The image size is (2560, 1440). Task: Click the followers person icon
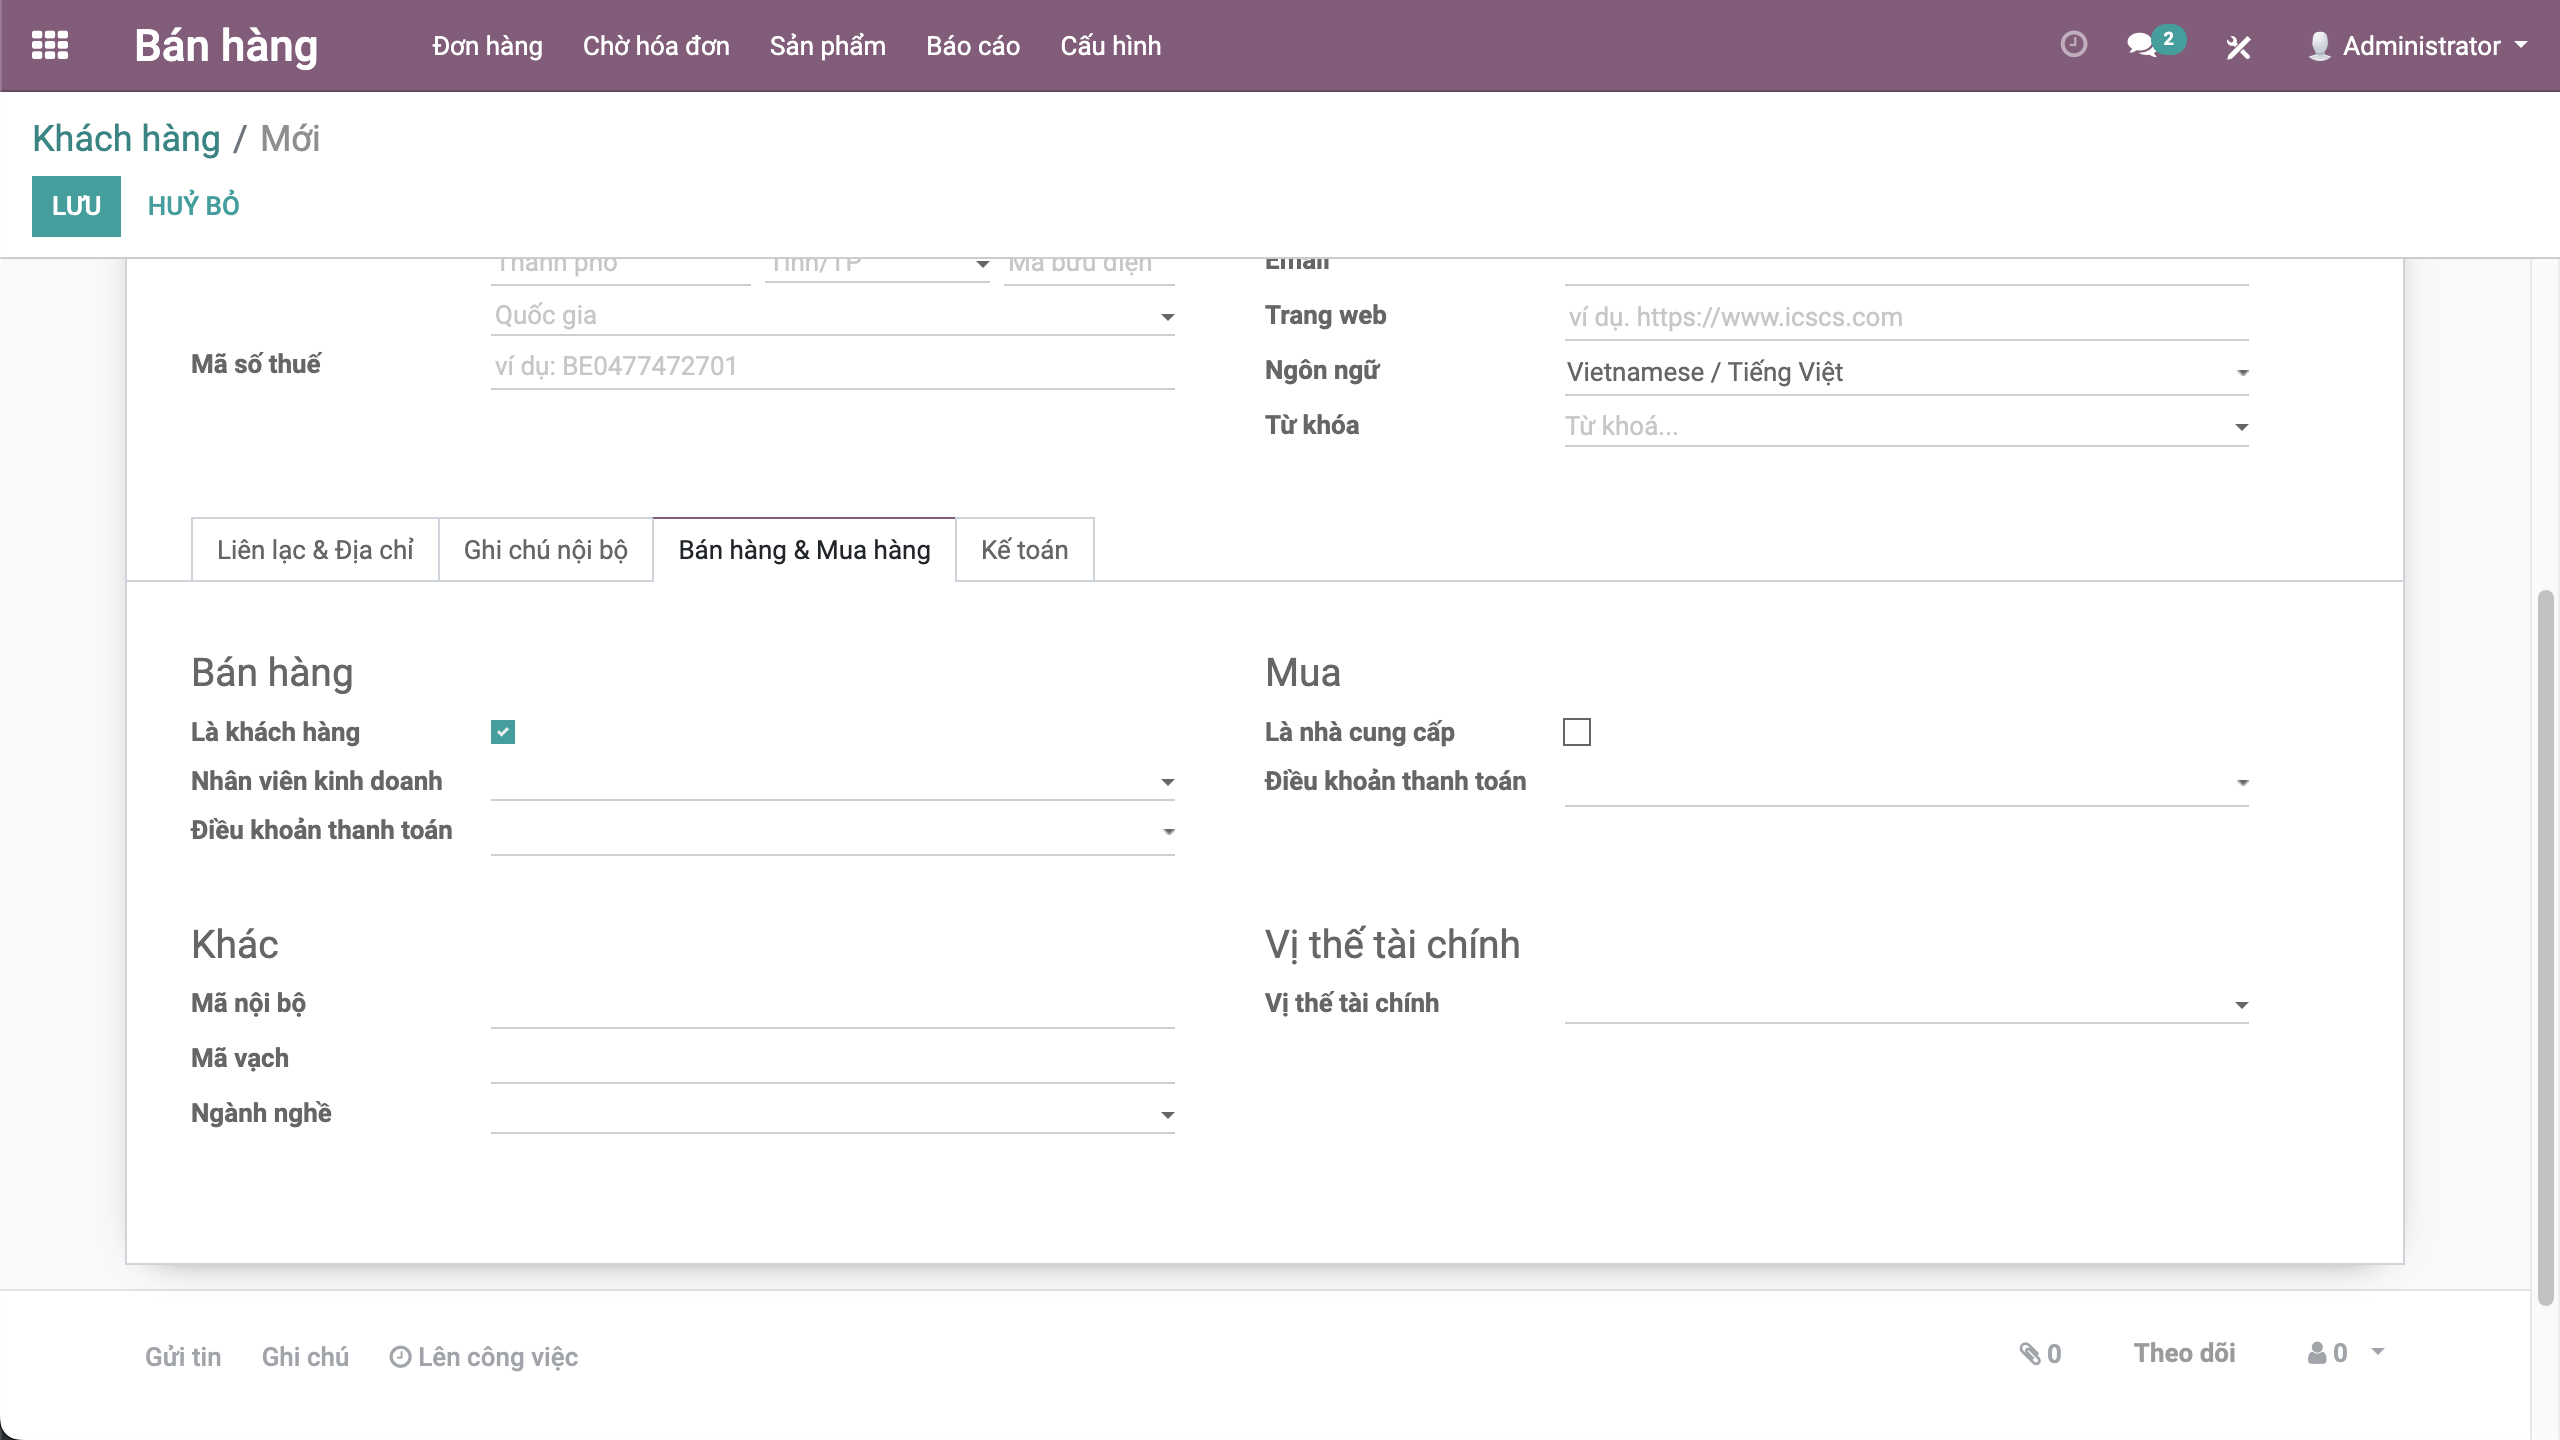tap(2316, 1353)
